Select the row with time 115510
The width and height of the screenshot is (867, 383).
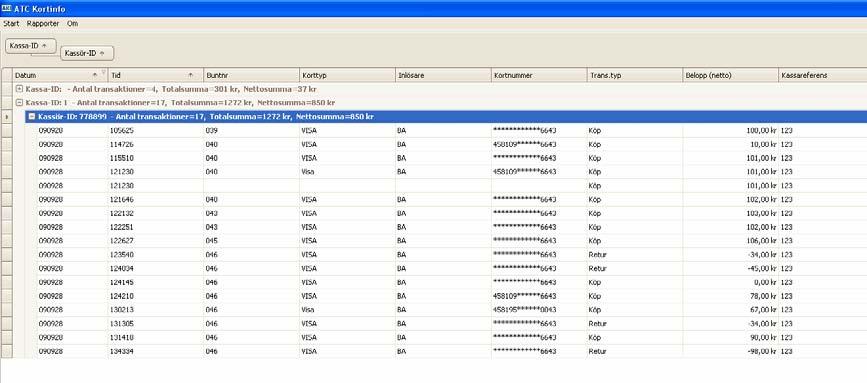[452, 158]
